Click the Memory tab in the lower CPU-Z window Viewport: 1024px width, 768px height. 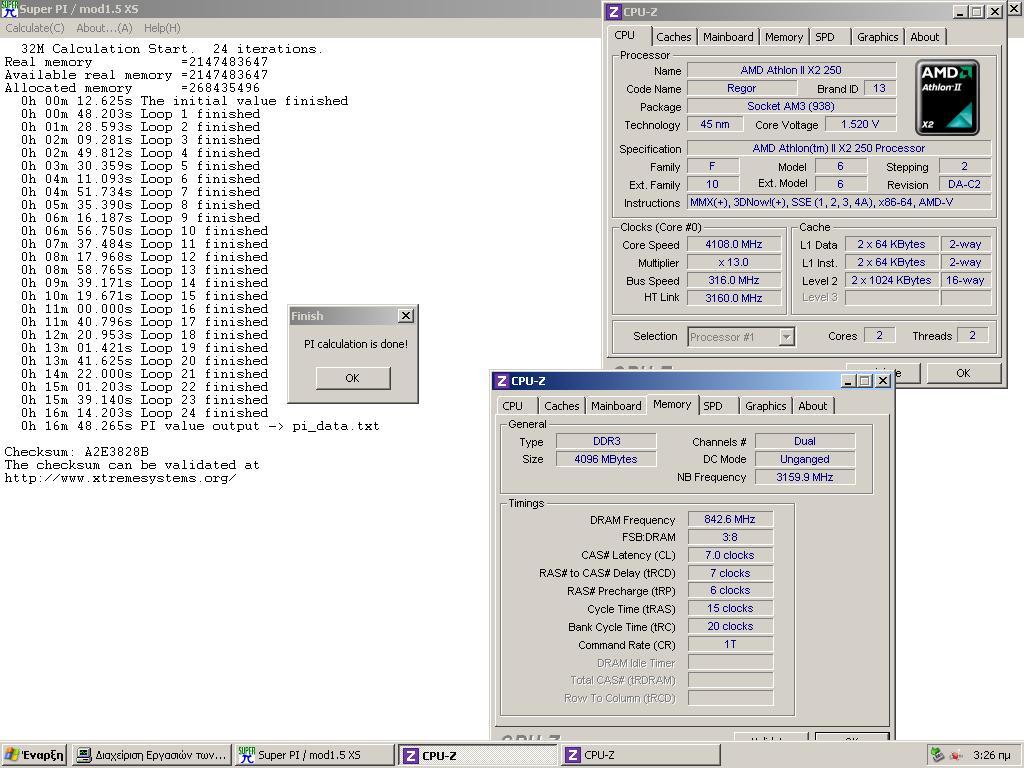point(672,404)
